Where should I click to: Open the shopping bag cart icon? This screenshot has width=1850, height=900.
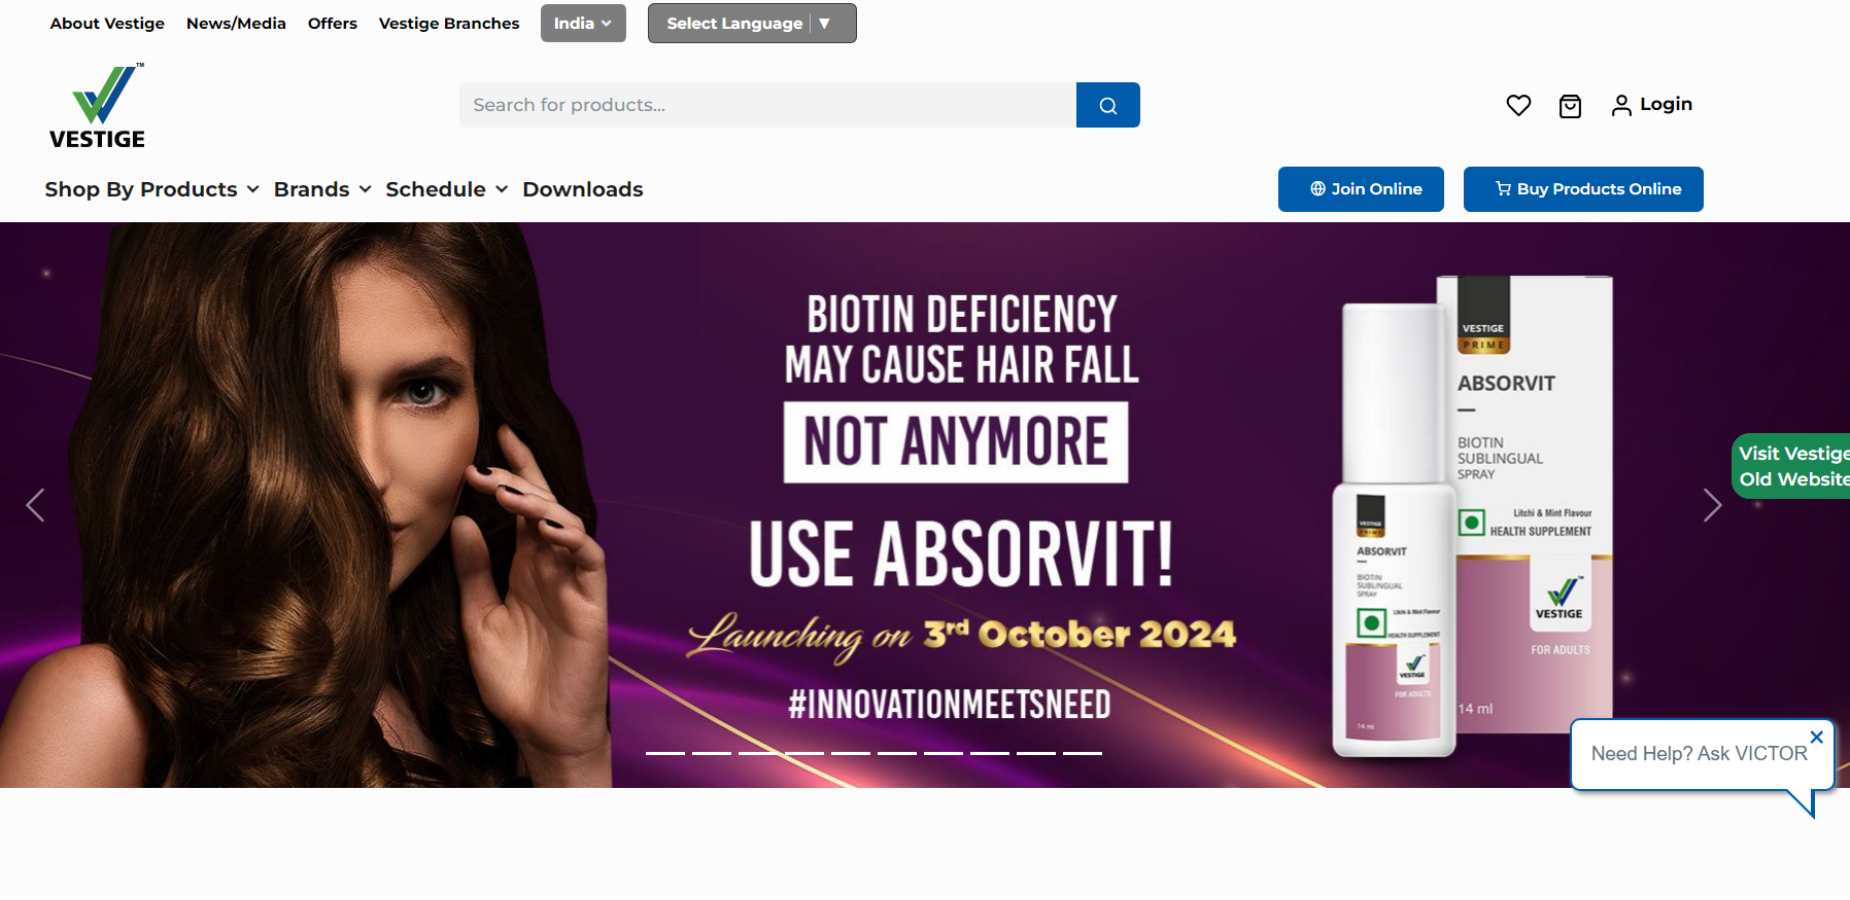(1570, 106)
